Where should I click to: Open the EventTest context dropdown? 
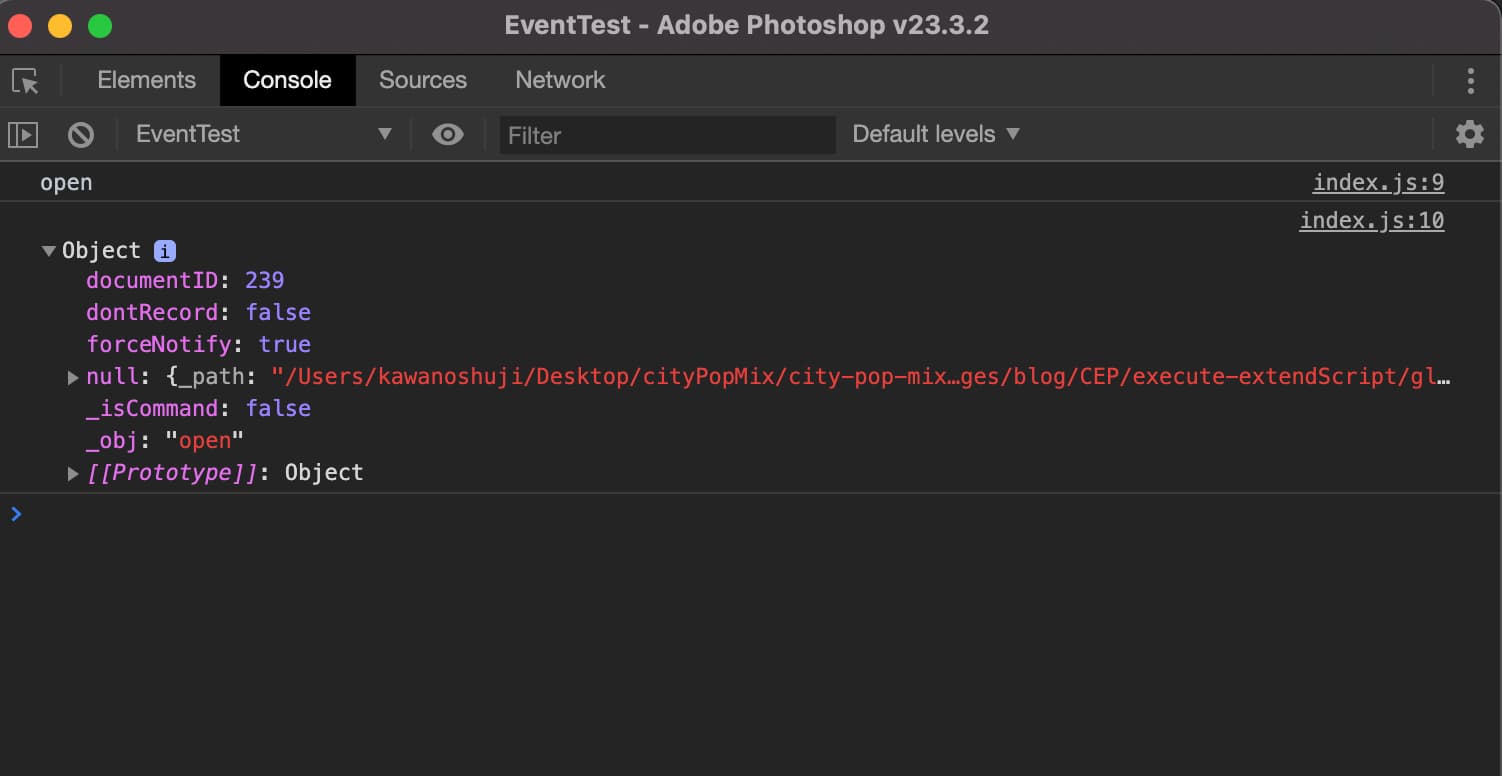263,134
